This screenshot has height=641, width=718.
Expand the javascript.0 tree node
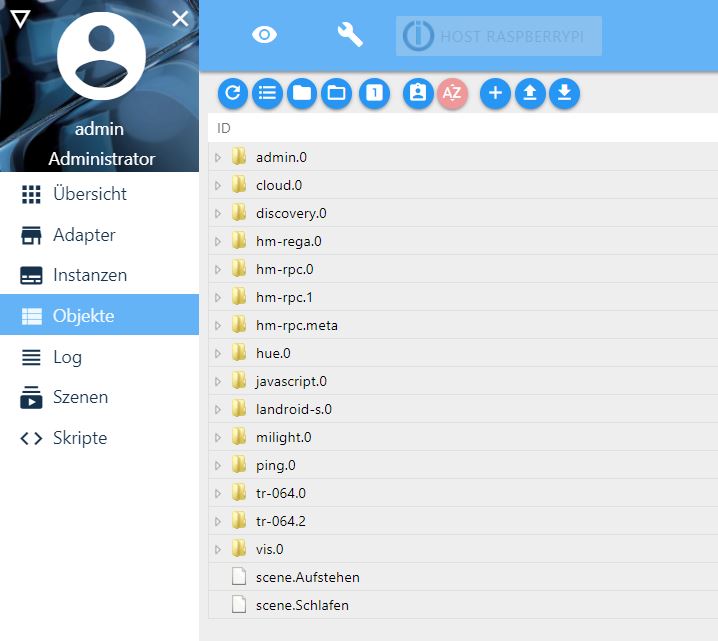coord(218,381)
